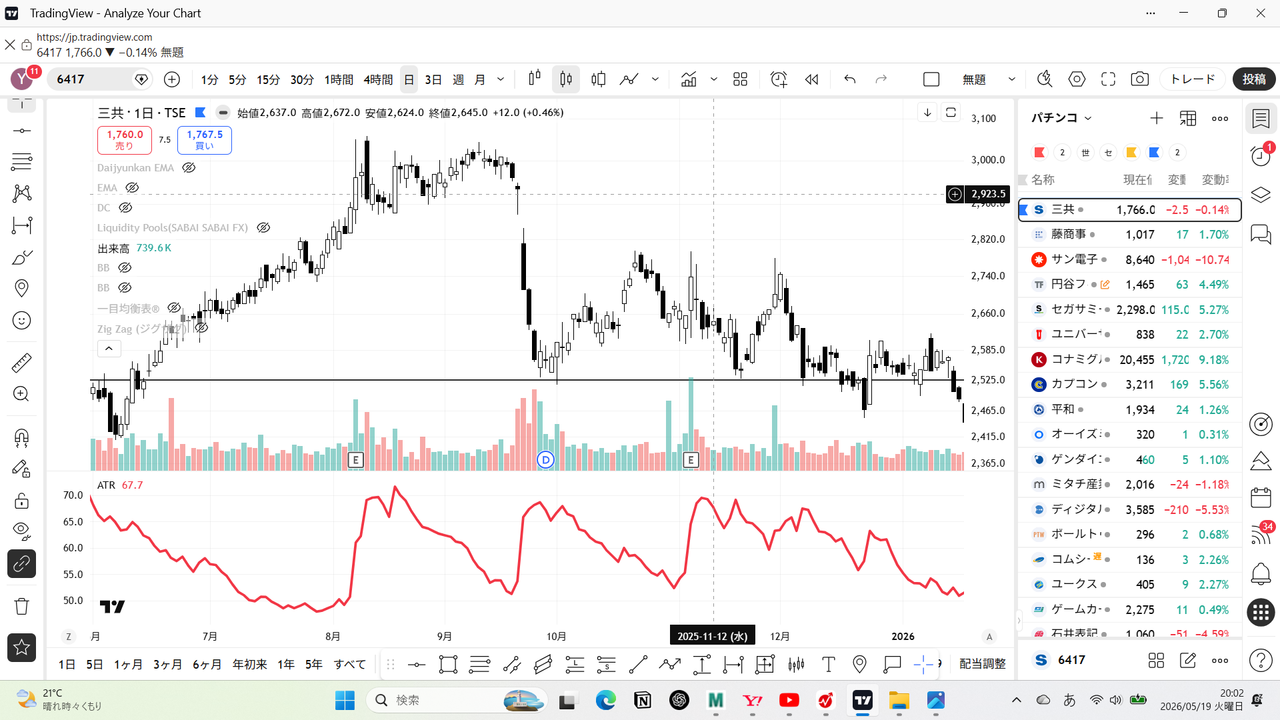The height and width of the screenshot is (720, 1280).
Task: Open the watchlist advanced view table icon
Action: [x=1188, y=118]
